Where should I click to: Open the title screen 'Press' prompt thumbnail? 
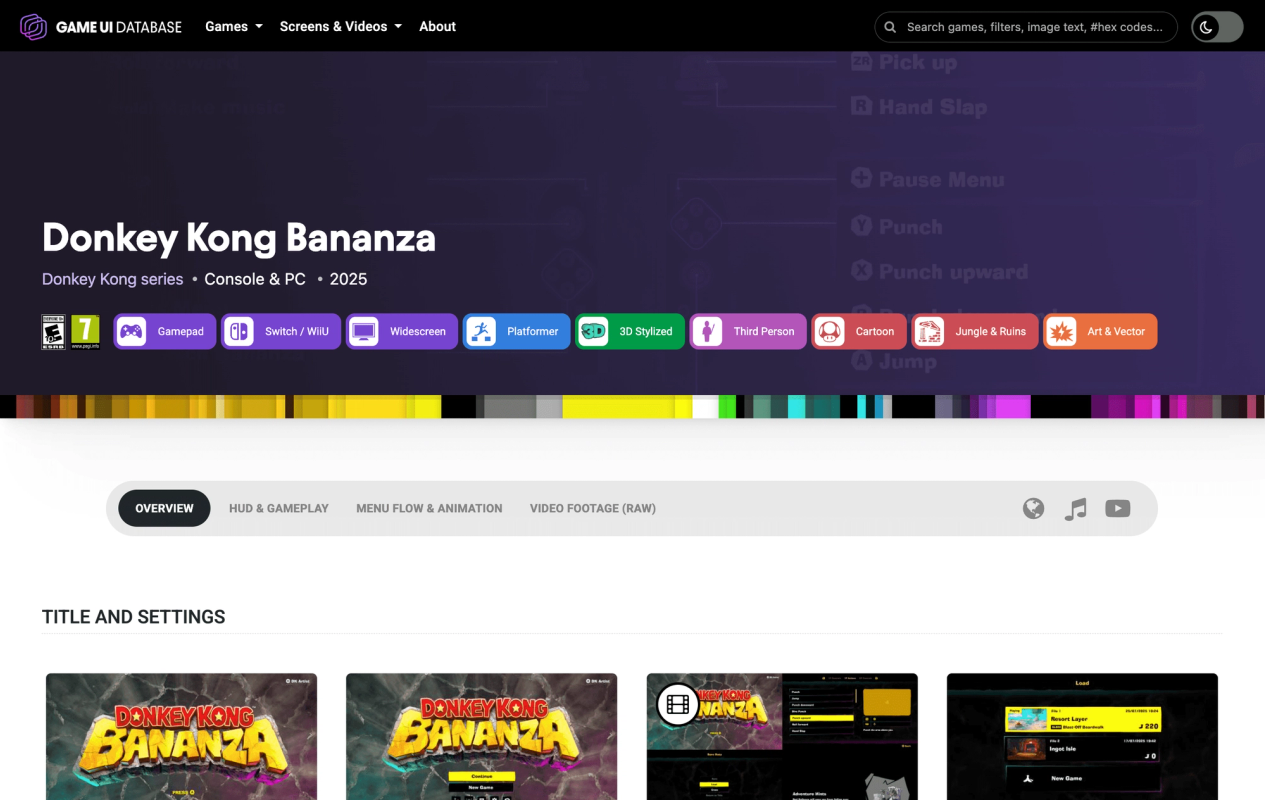(181, 737)
